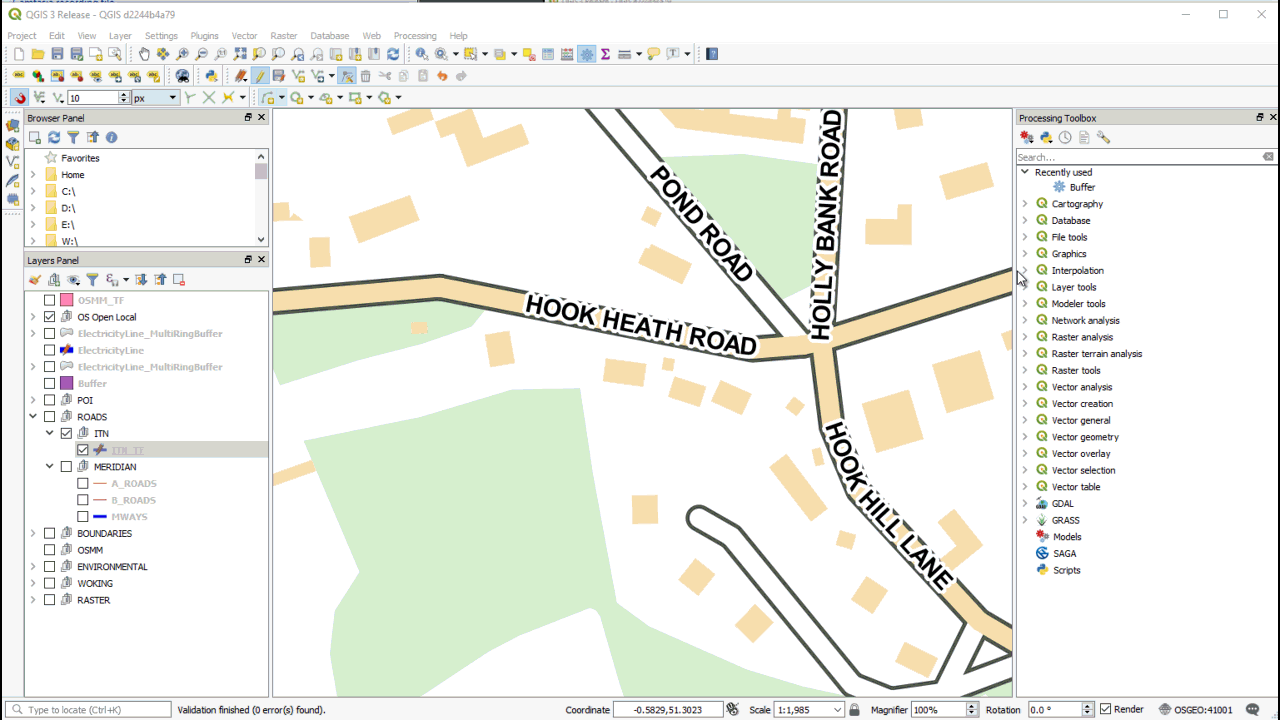
Task: Open the Plugins menu
Action: [x=205, y=36]
